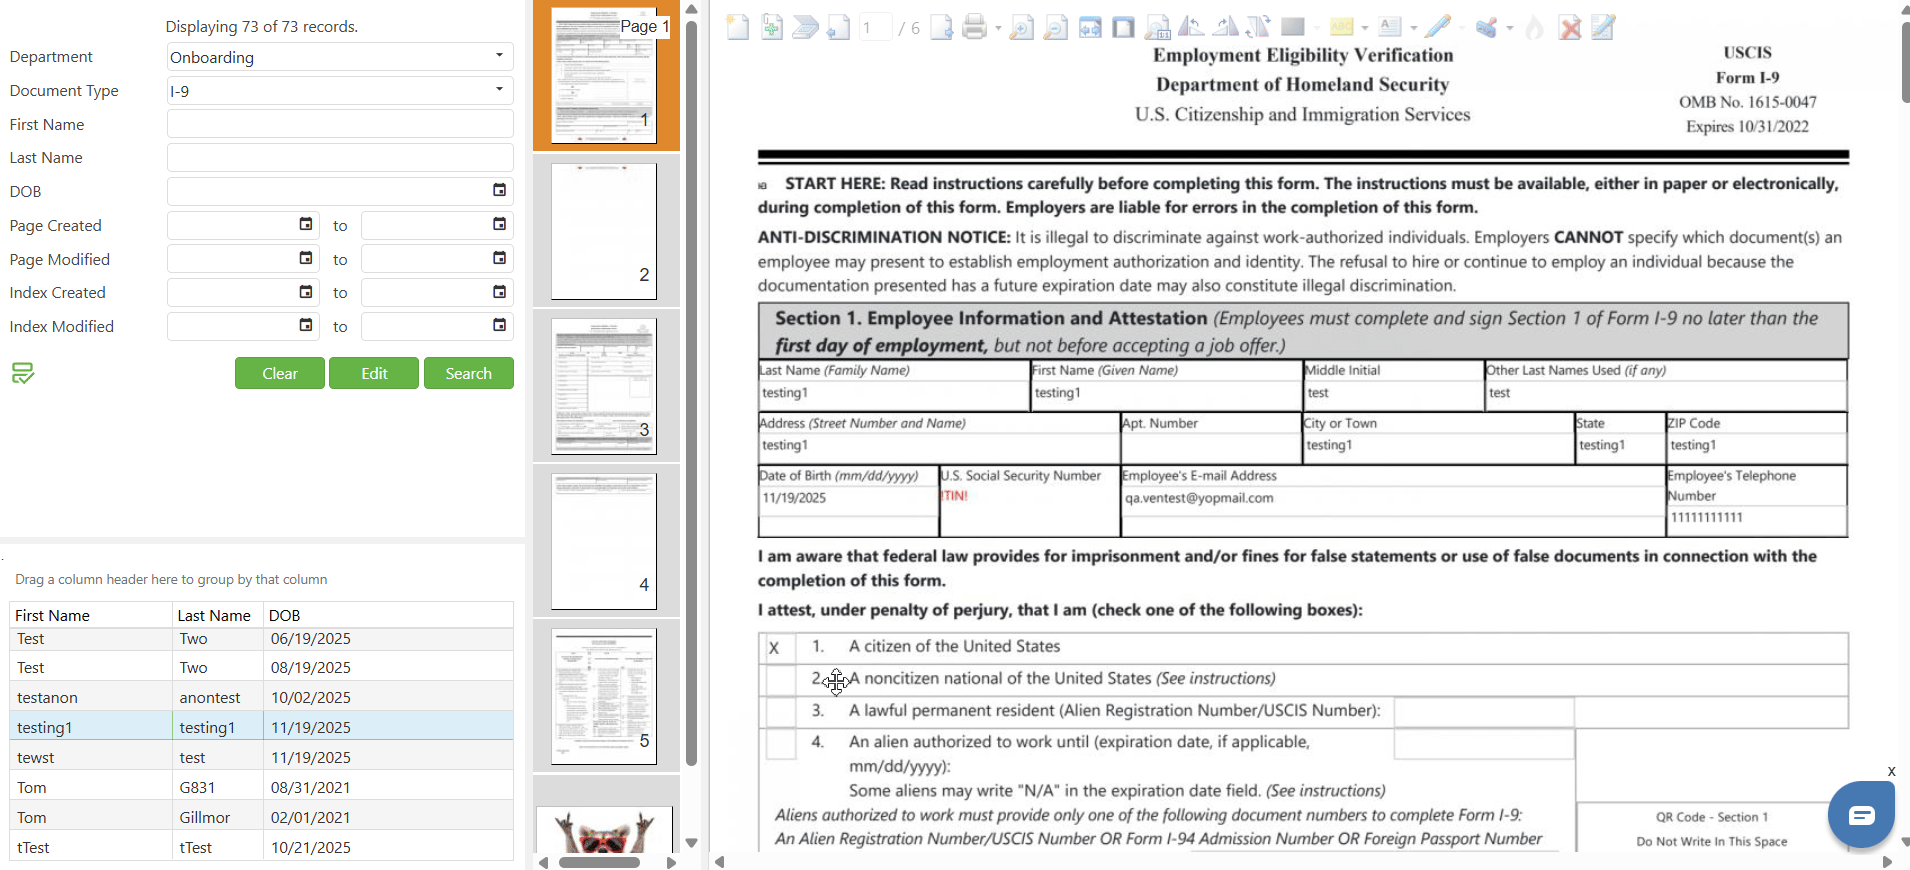Viewport: 1910px width, 870px height.
Task: Sort by DOB column header
Action: pos(388,615)
